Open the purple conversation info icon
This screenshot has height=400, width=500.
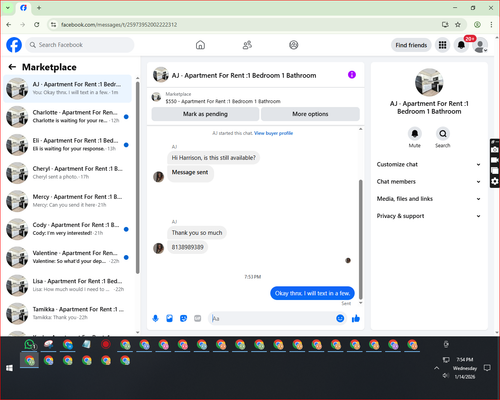pos(352,75)
